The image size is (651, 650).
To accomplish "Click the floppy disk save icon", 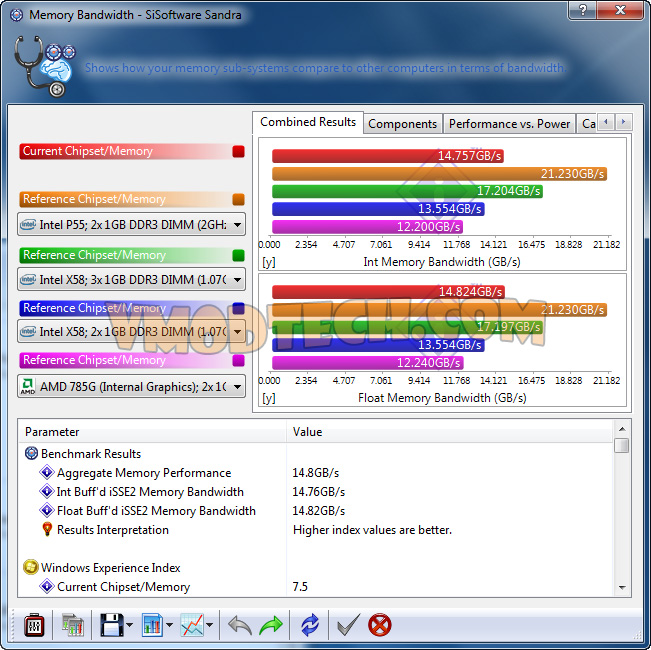I will pos(112,625).
